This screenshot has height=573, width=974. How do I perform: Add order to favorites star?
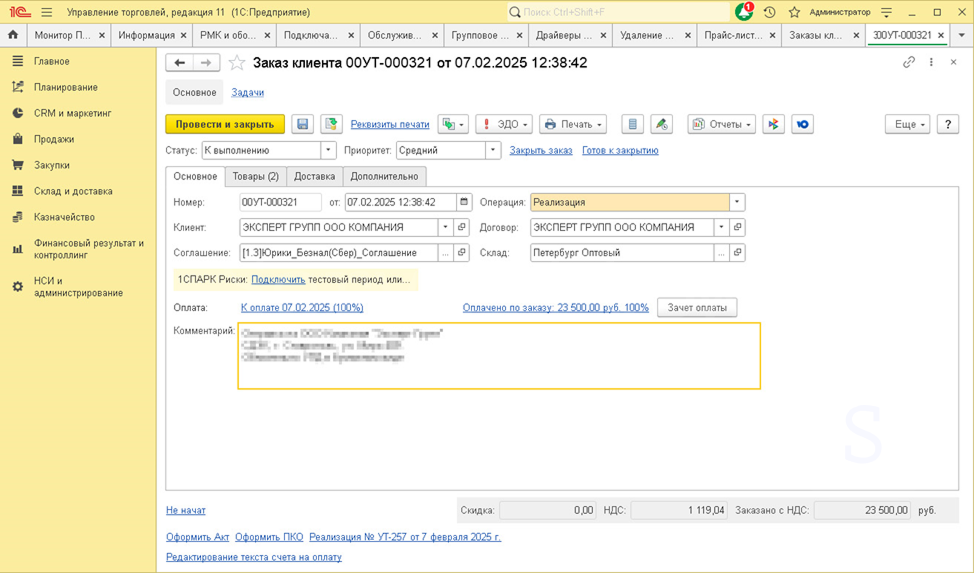pos(237,63)
